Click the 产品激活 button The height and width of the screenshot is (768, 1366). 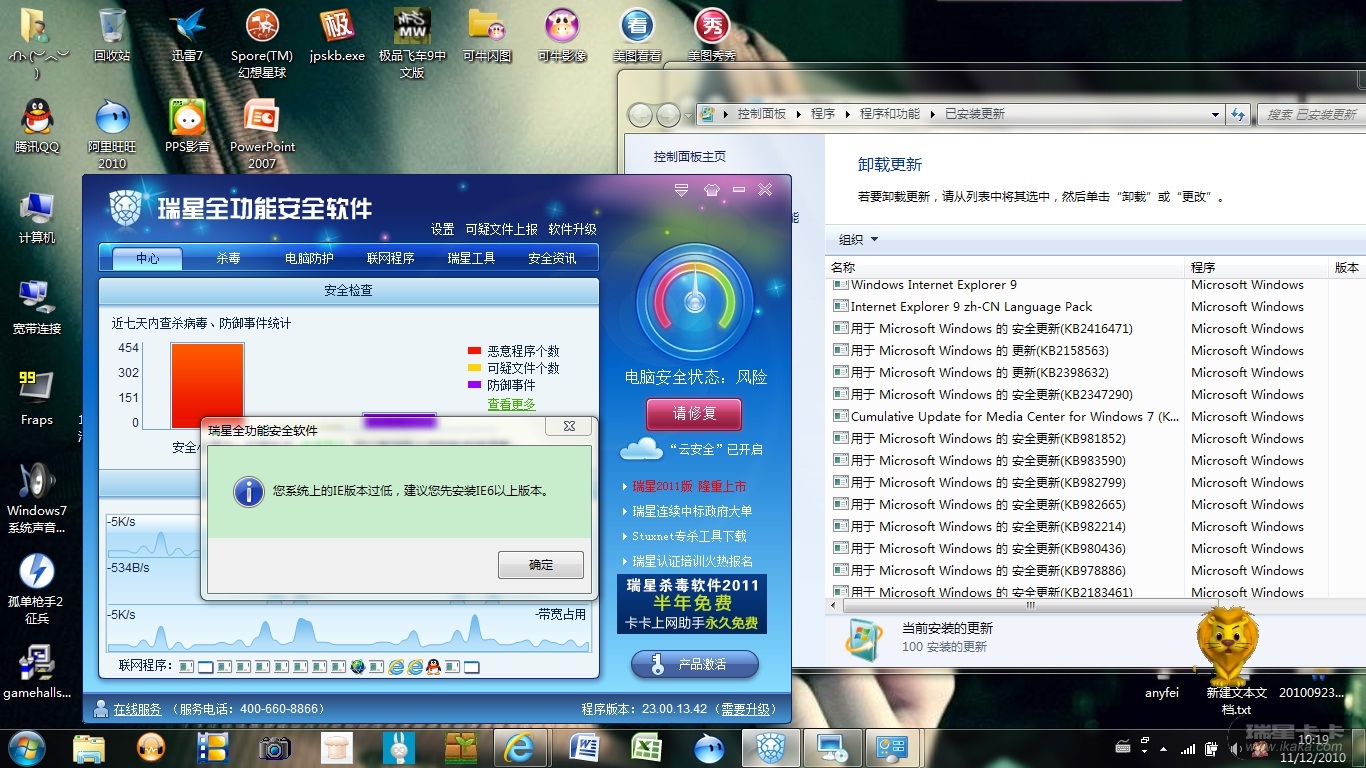pos(695,664)
